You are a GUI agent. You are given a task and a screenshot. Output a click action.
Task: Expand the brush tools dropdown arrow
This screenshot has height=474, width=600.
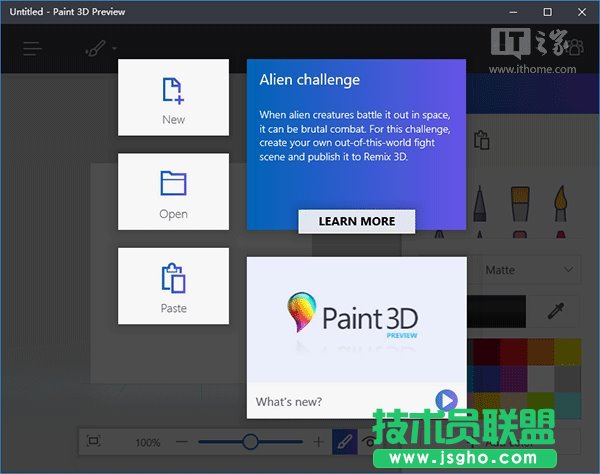[x=114, y=49]
